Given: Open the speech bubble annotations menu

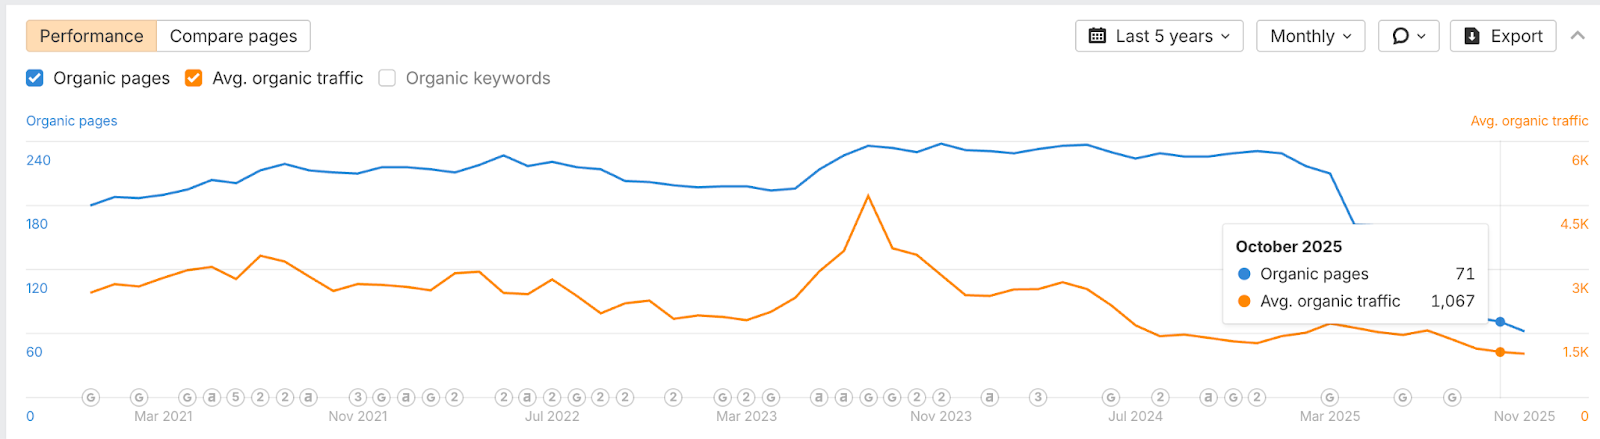Looking at the screenshot, I should tap(1408, 36).
